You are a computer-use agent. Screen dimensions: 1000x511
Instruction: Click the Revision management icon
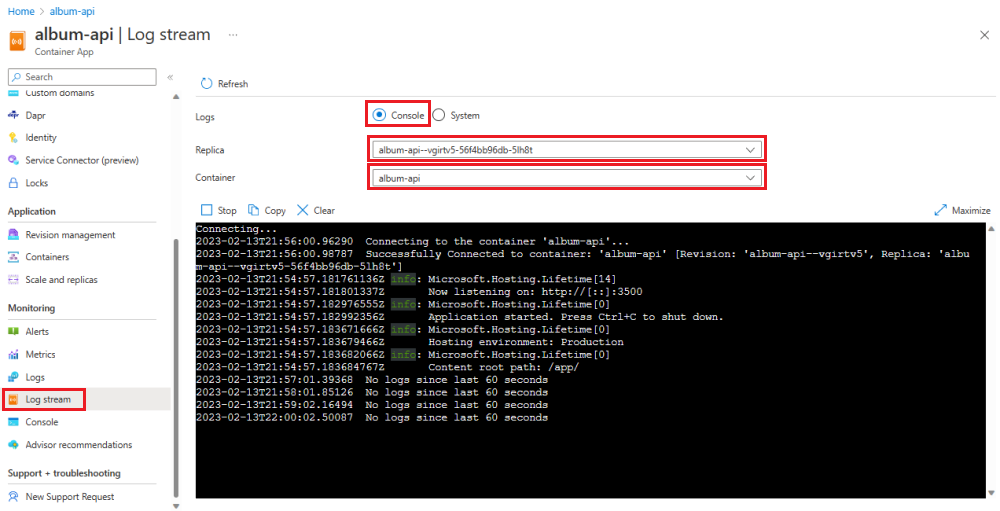(13, 235)
